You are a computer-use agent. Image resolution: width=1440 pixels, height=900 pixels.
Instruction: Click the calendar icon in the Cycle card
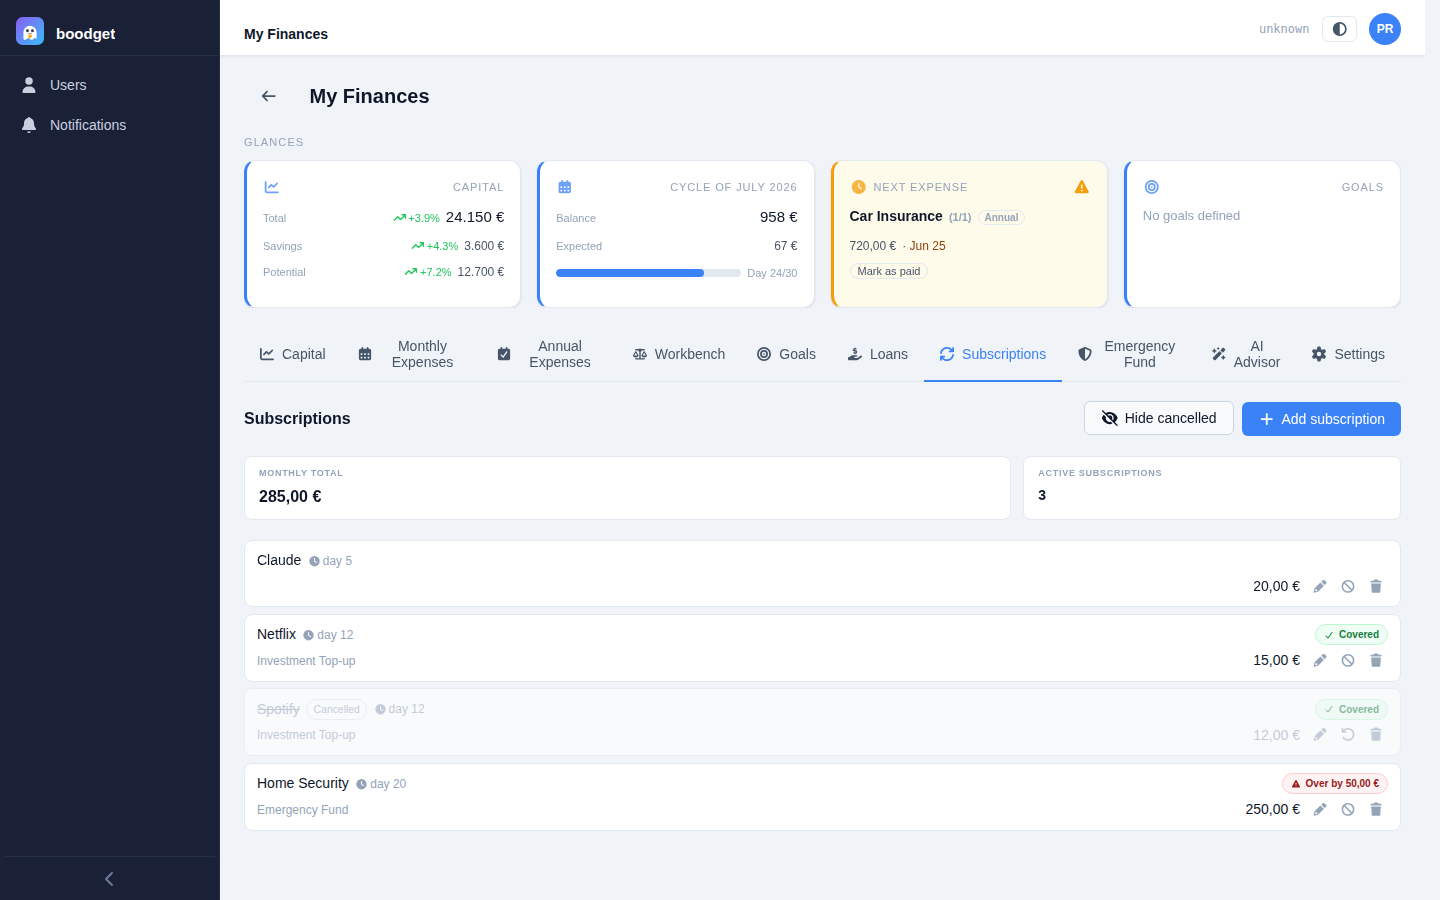click(x=565, y=187)
